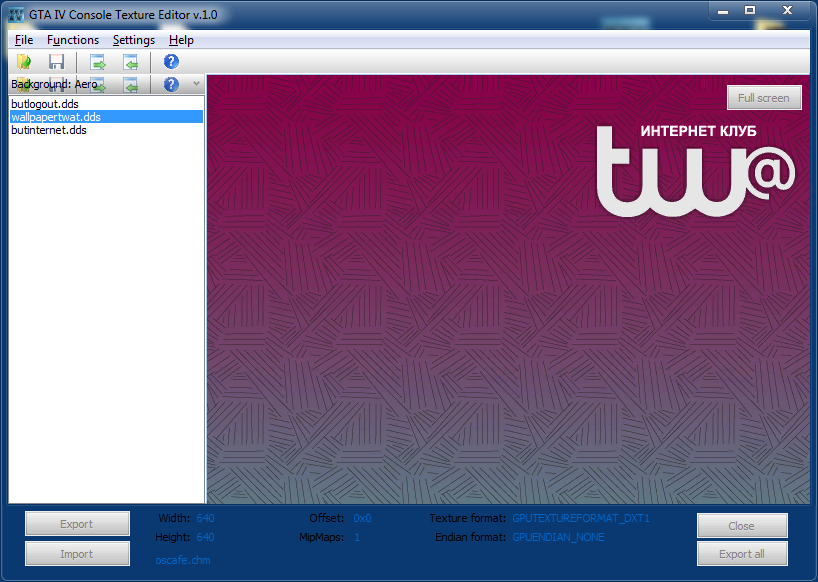Image resolution: width=818 pixels, height=582 pixels.
Task: Open the Settings menu
Action: (x=134, y=40)
